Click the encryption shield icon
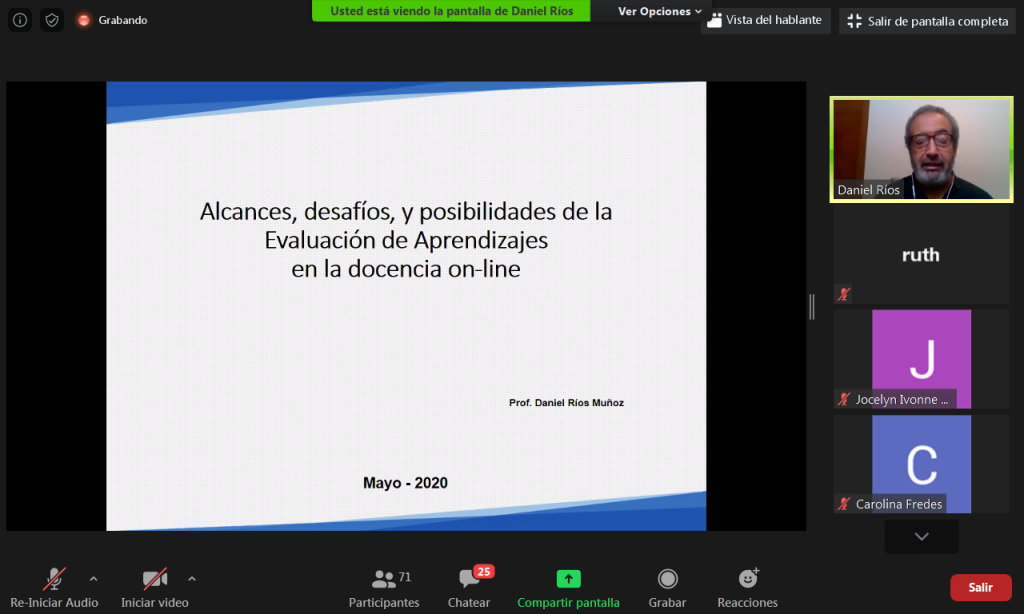The image size is (1024, 614). coord(52,20)
